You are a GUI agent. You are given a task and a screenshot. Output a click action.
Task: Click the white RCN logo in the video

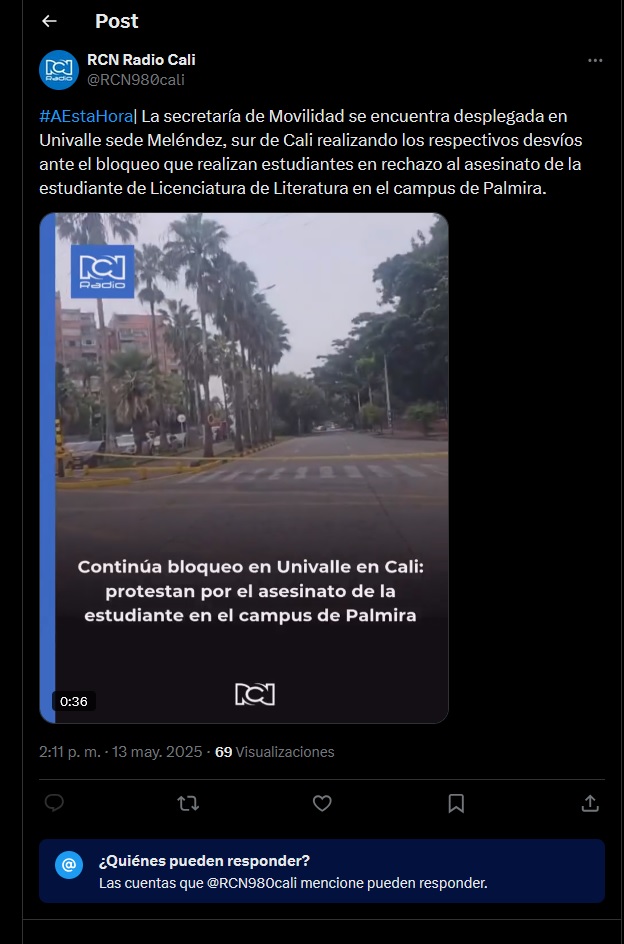click(x=255, y=694)
